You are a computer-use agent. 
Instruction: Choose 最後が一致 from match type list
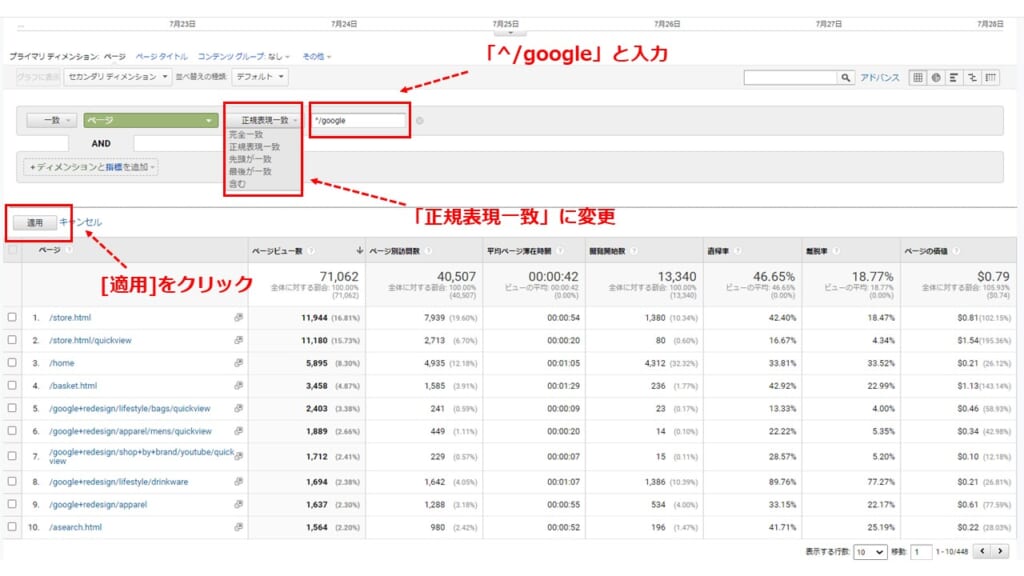tap(250, 172)
